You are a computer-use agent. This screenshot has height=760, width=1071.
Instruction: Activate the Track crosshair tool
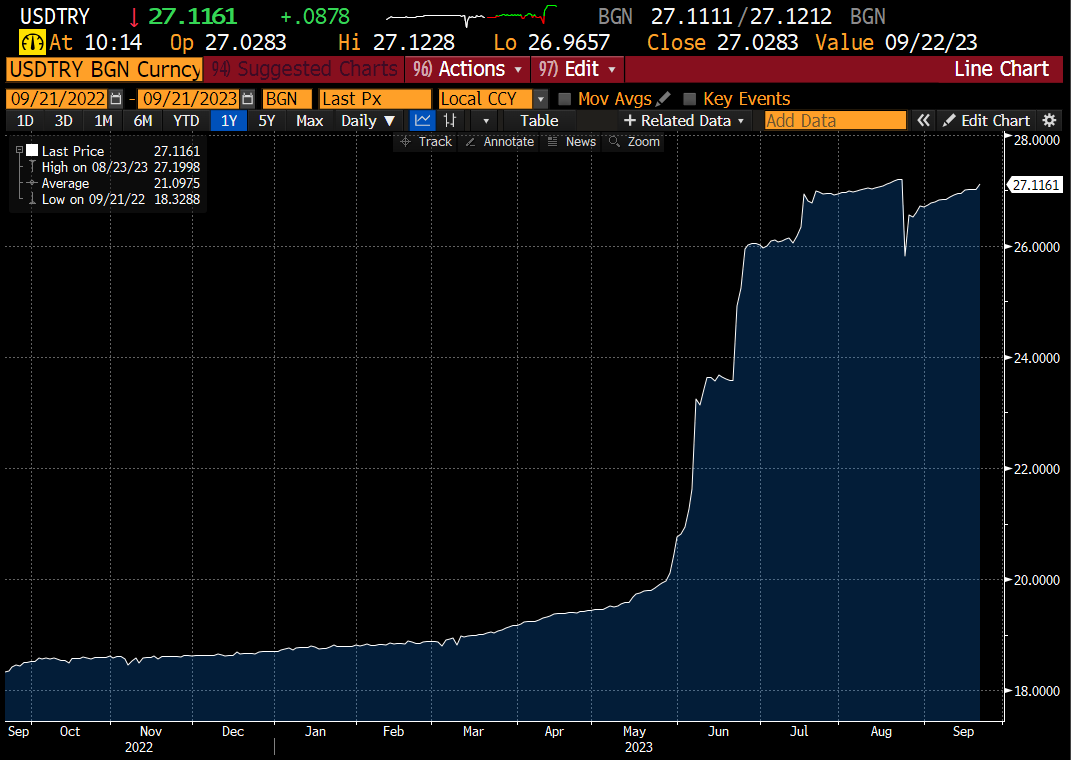pos(426,141)
